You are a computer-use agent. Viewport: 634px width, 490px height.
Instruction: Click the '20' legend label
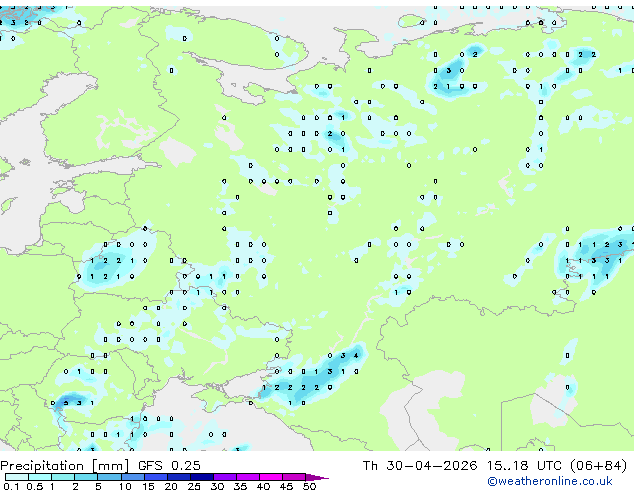[171, 486]
